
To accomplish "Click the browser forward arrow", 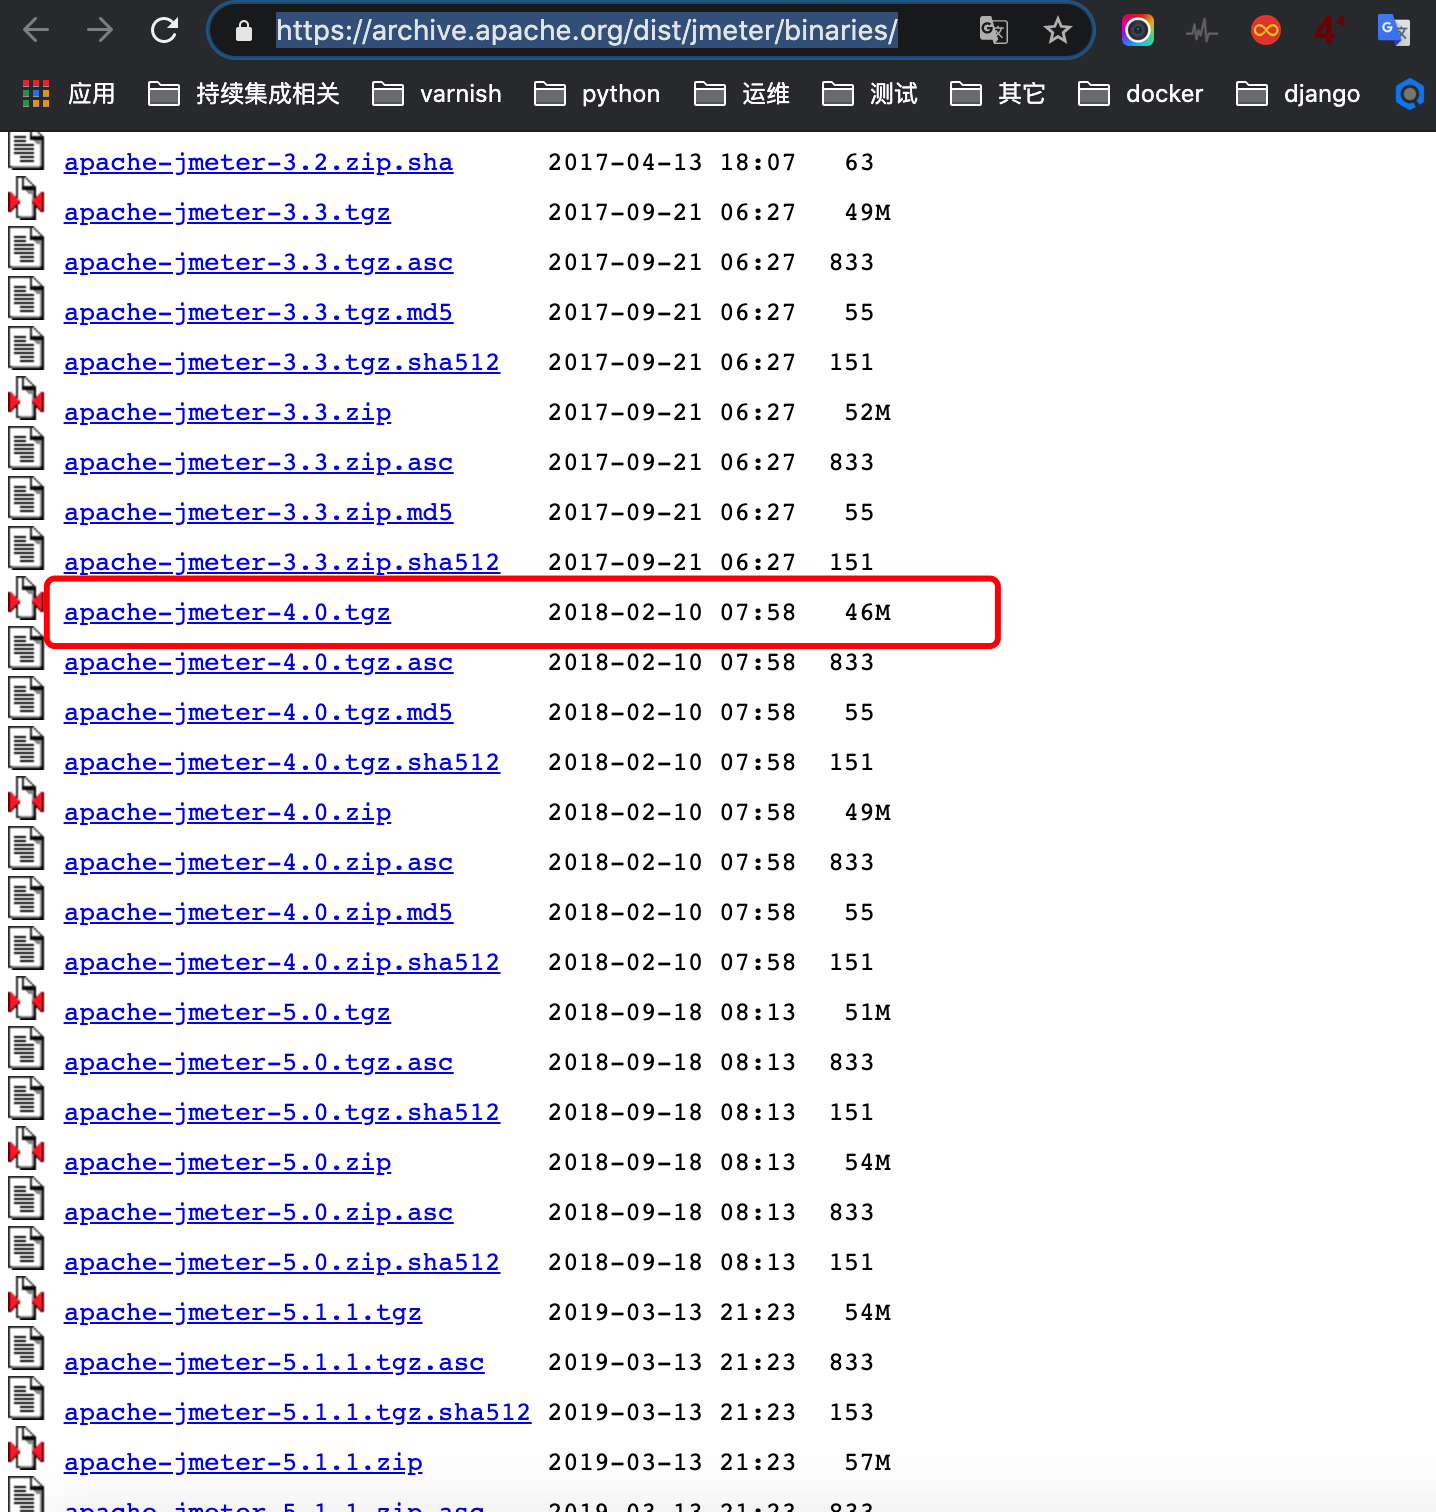I will click(100, 30).
